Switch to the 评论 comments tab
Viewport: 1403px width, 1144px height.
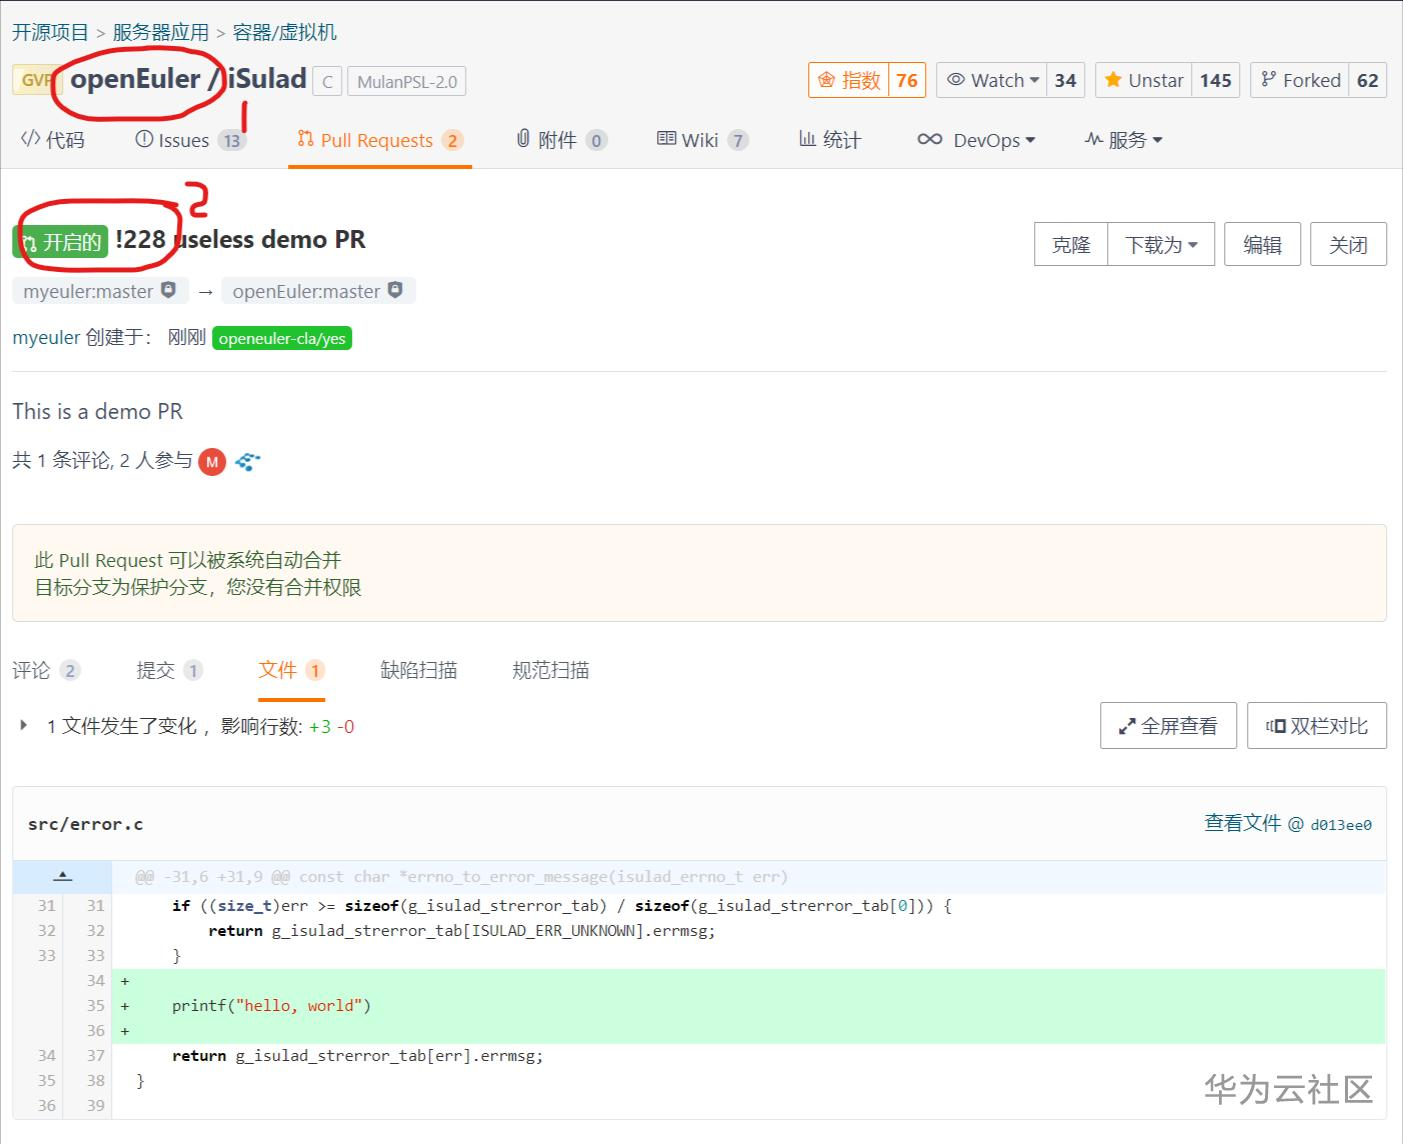(45, 670)
